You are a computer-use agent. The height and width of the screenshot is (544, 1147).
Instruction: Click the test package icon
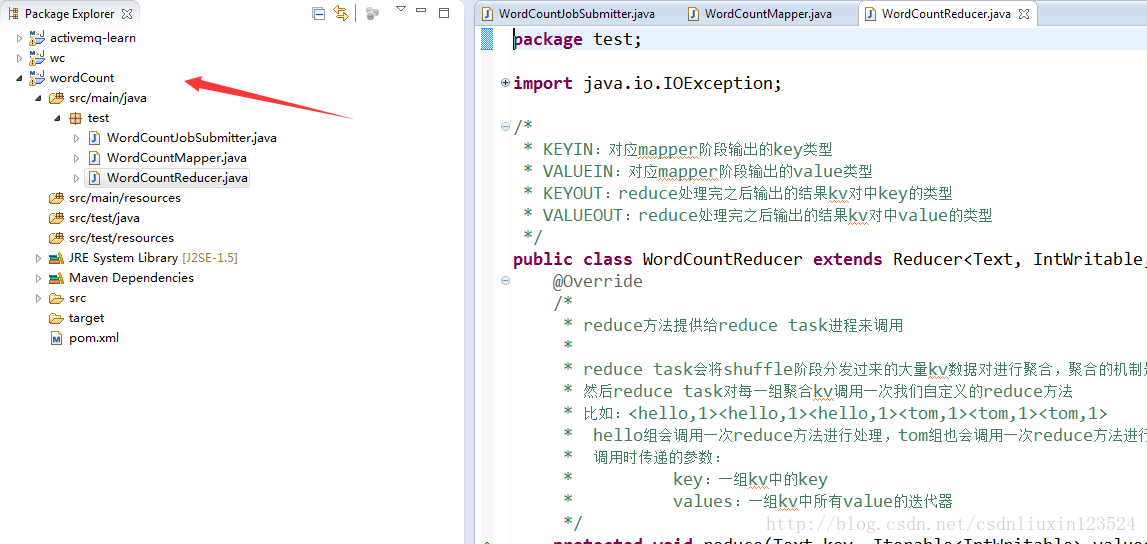coord(75,118)
